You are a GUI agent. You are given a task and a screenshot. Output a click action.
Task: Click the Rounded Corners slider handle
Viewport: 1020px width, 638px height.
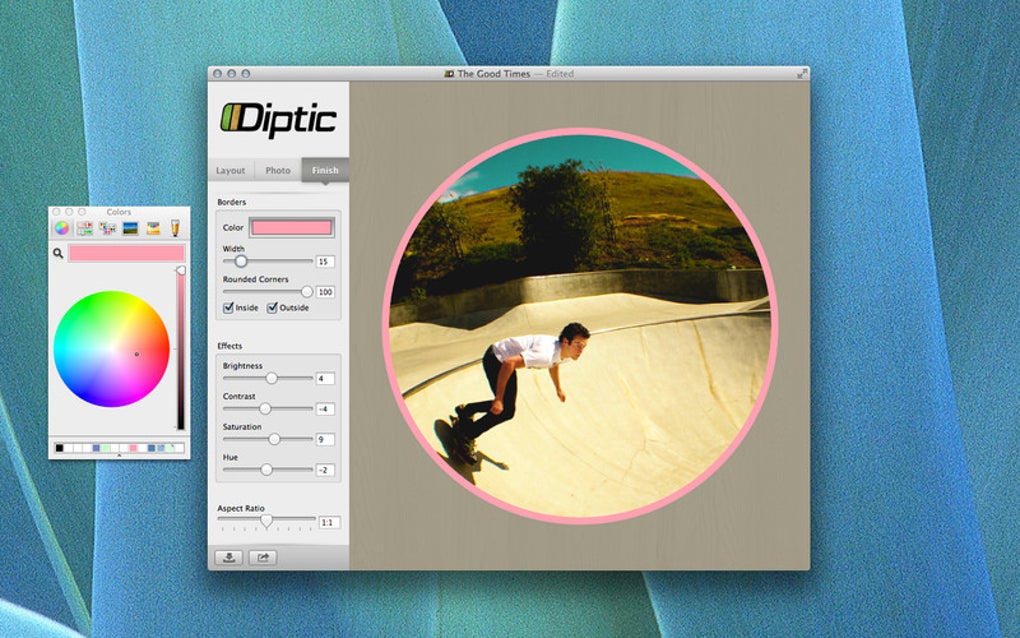tap(306, 291)
